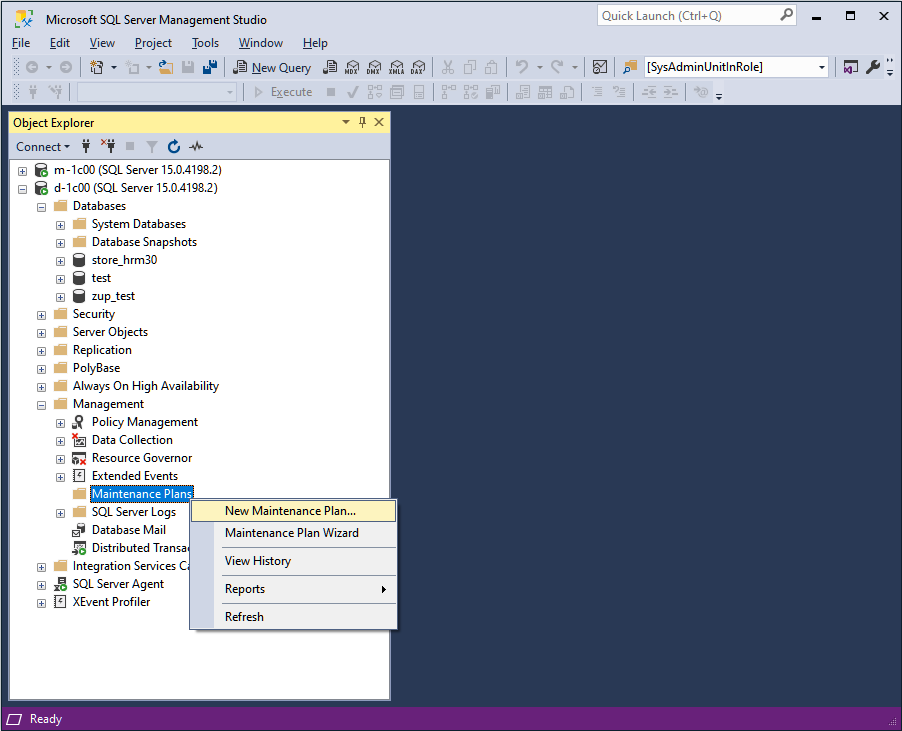The width and height of the screenshot is (902, 731).
Task: Open MDX query icon in toolbar
Action: tap(352, 67)
